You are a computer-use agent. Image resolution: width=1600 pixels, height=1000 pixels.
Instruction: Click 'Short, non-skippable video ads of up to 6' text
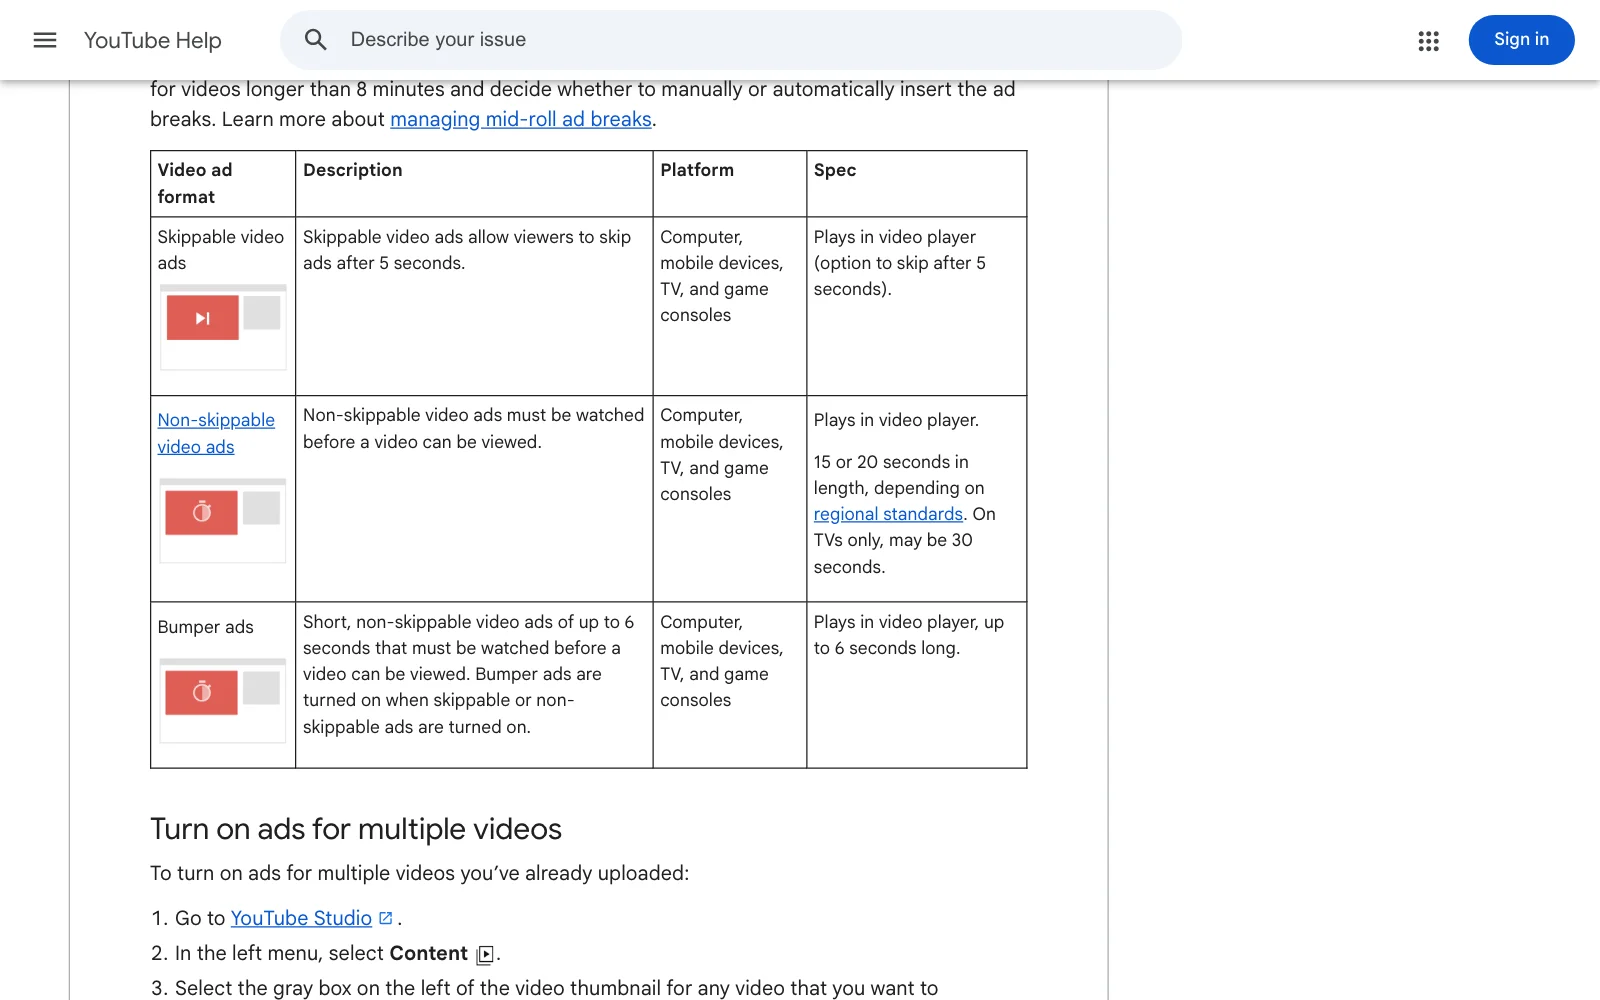tap(469, 674)
